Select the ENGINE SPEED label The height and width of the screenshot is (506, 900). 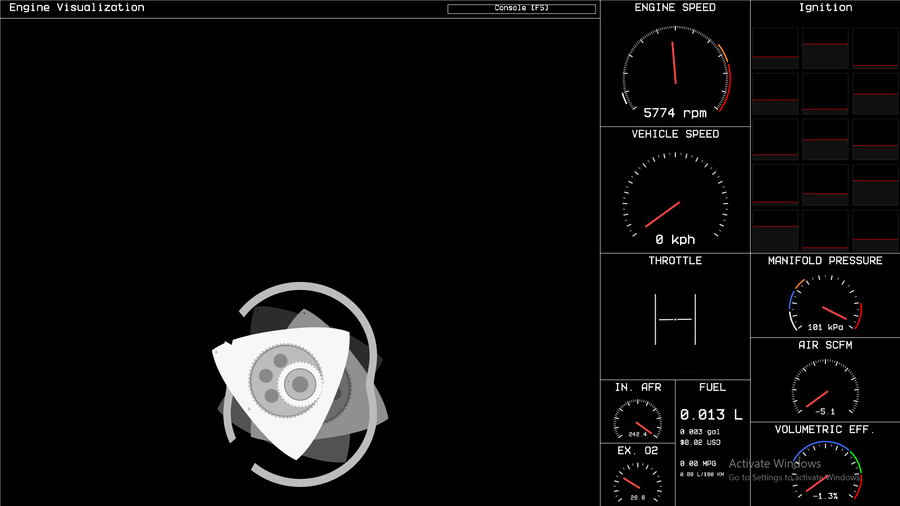tap(675, 7)
